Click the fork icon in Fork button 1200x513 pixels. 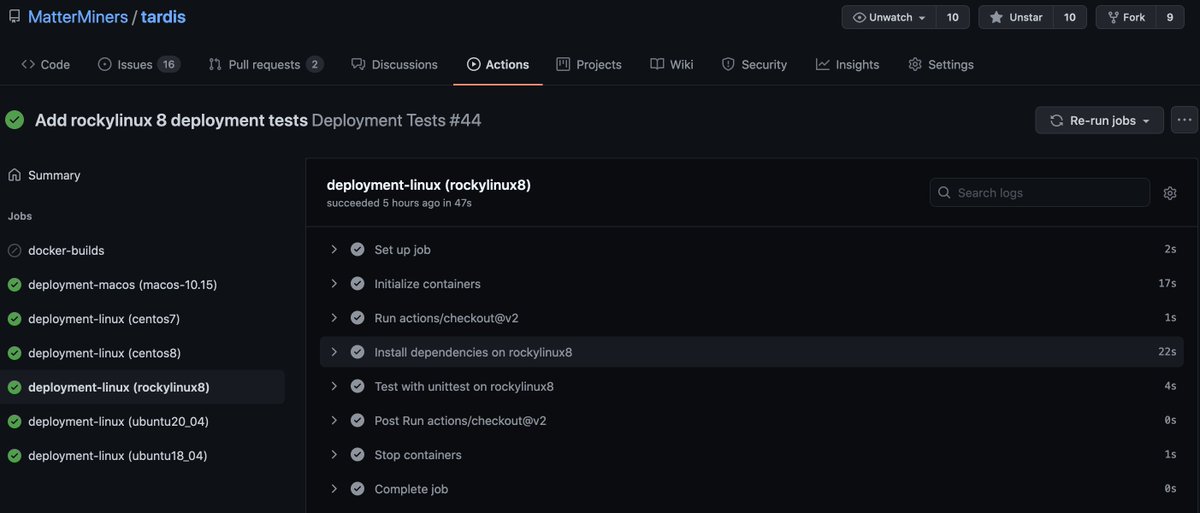[x=1113, y=17]
